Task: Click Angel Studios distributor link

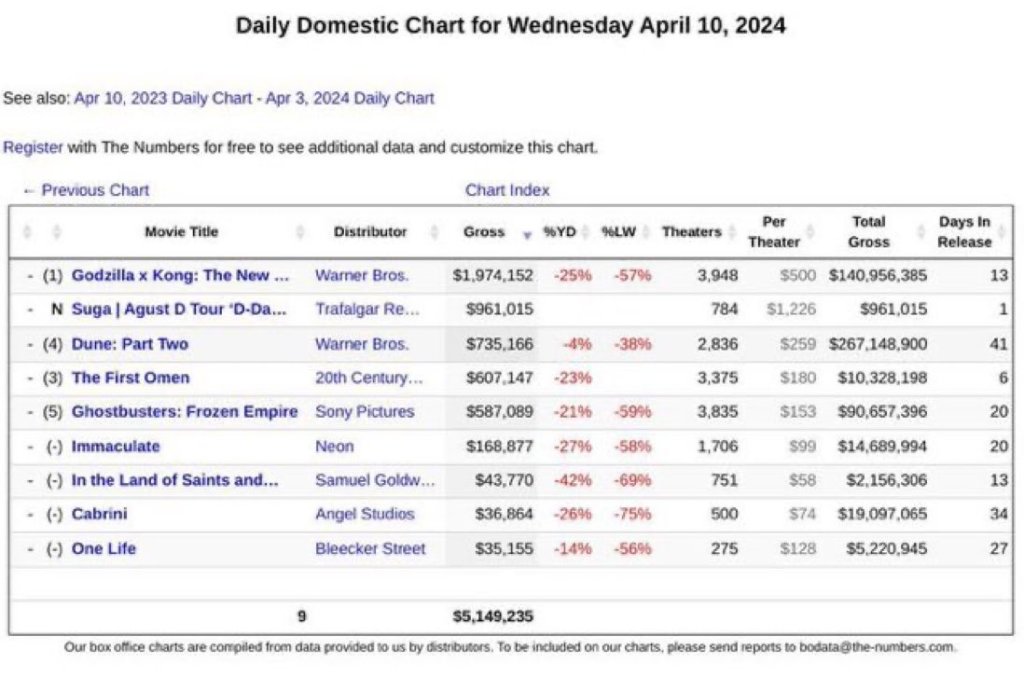Action: coord(364,514)
